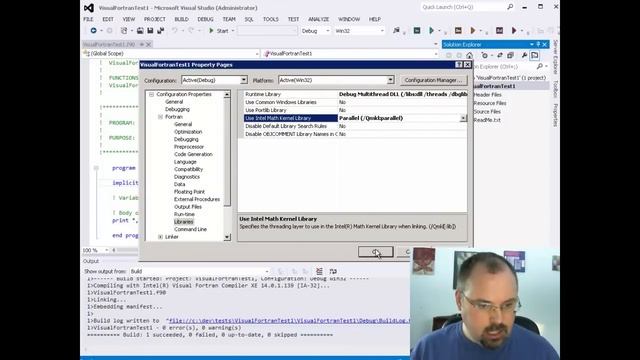Open the TOOLS menu
The height and width of the screenshot is (360, 640).
point(270,19)
